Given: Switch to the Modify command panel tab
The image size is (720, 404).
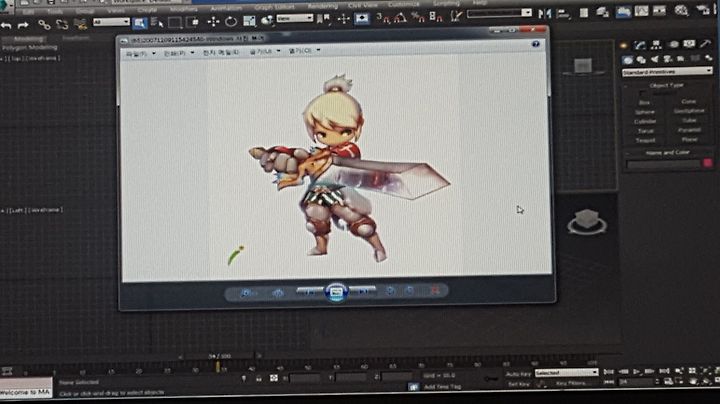Looking at the screenshot, I should click(x=640, y=45).
